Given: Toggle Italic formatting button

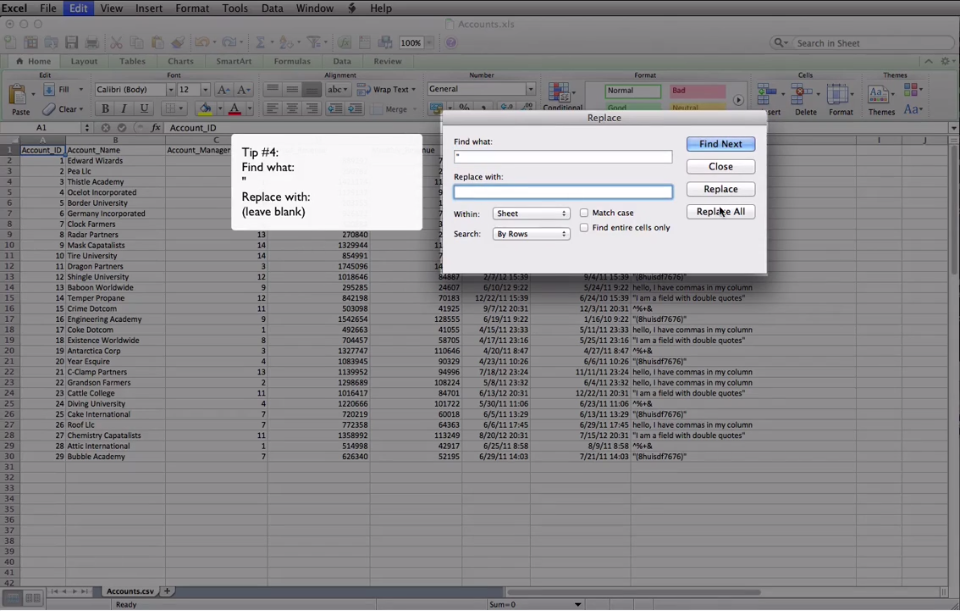Looking at the screenshot, I should pos(124,109).
